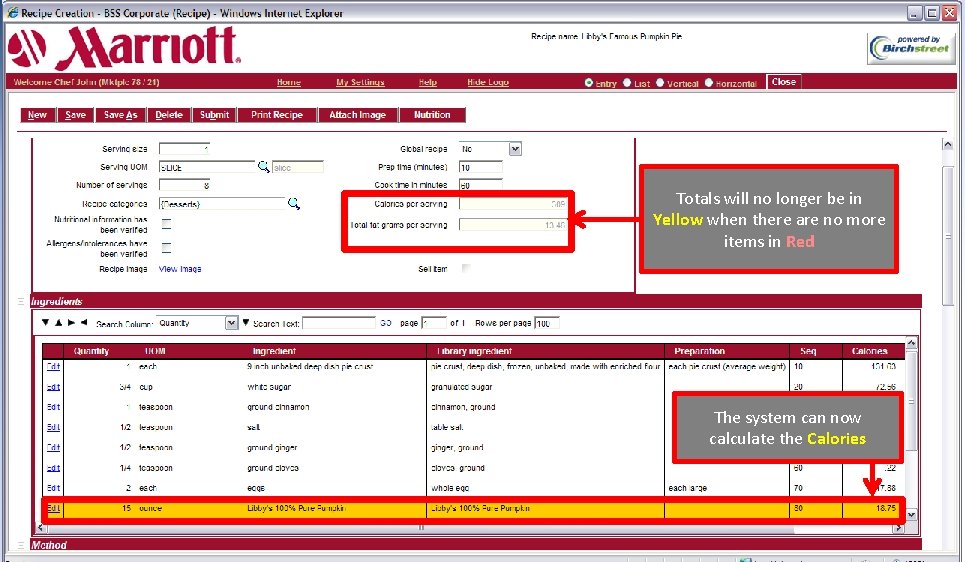Click the up triangle arrow in Ingredients toolbar

[x=58, y=323]
